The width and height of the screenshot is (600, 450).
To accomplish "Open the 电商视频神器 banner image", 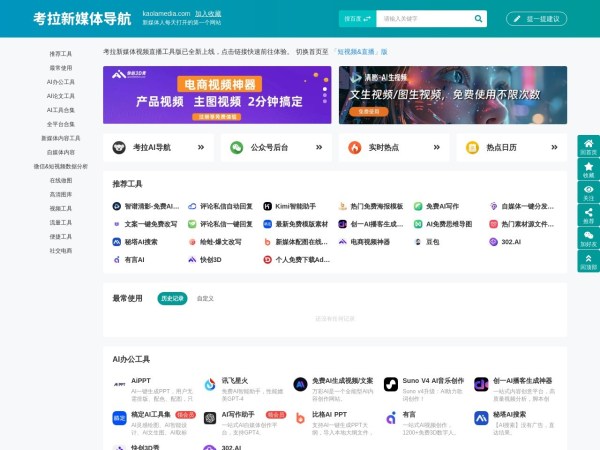I will coord(217,95).
